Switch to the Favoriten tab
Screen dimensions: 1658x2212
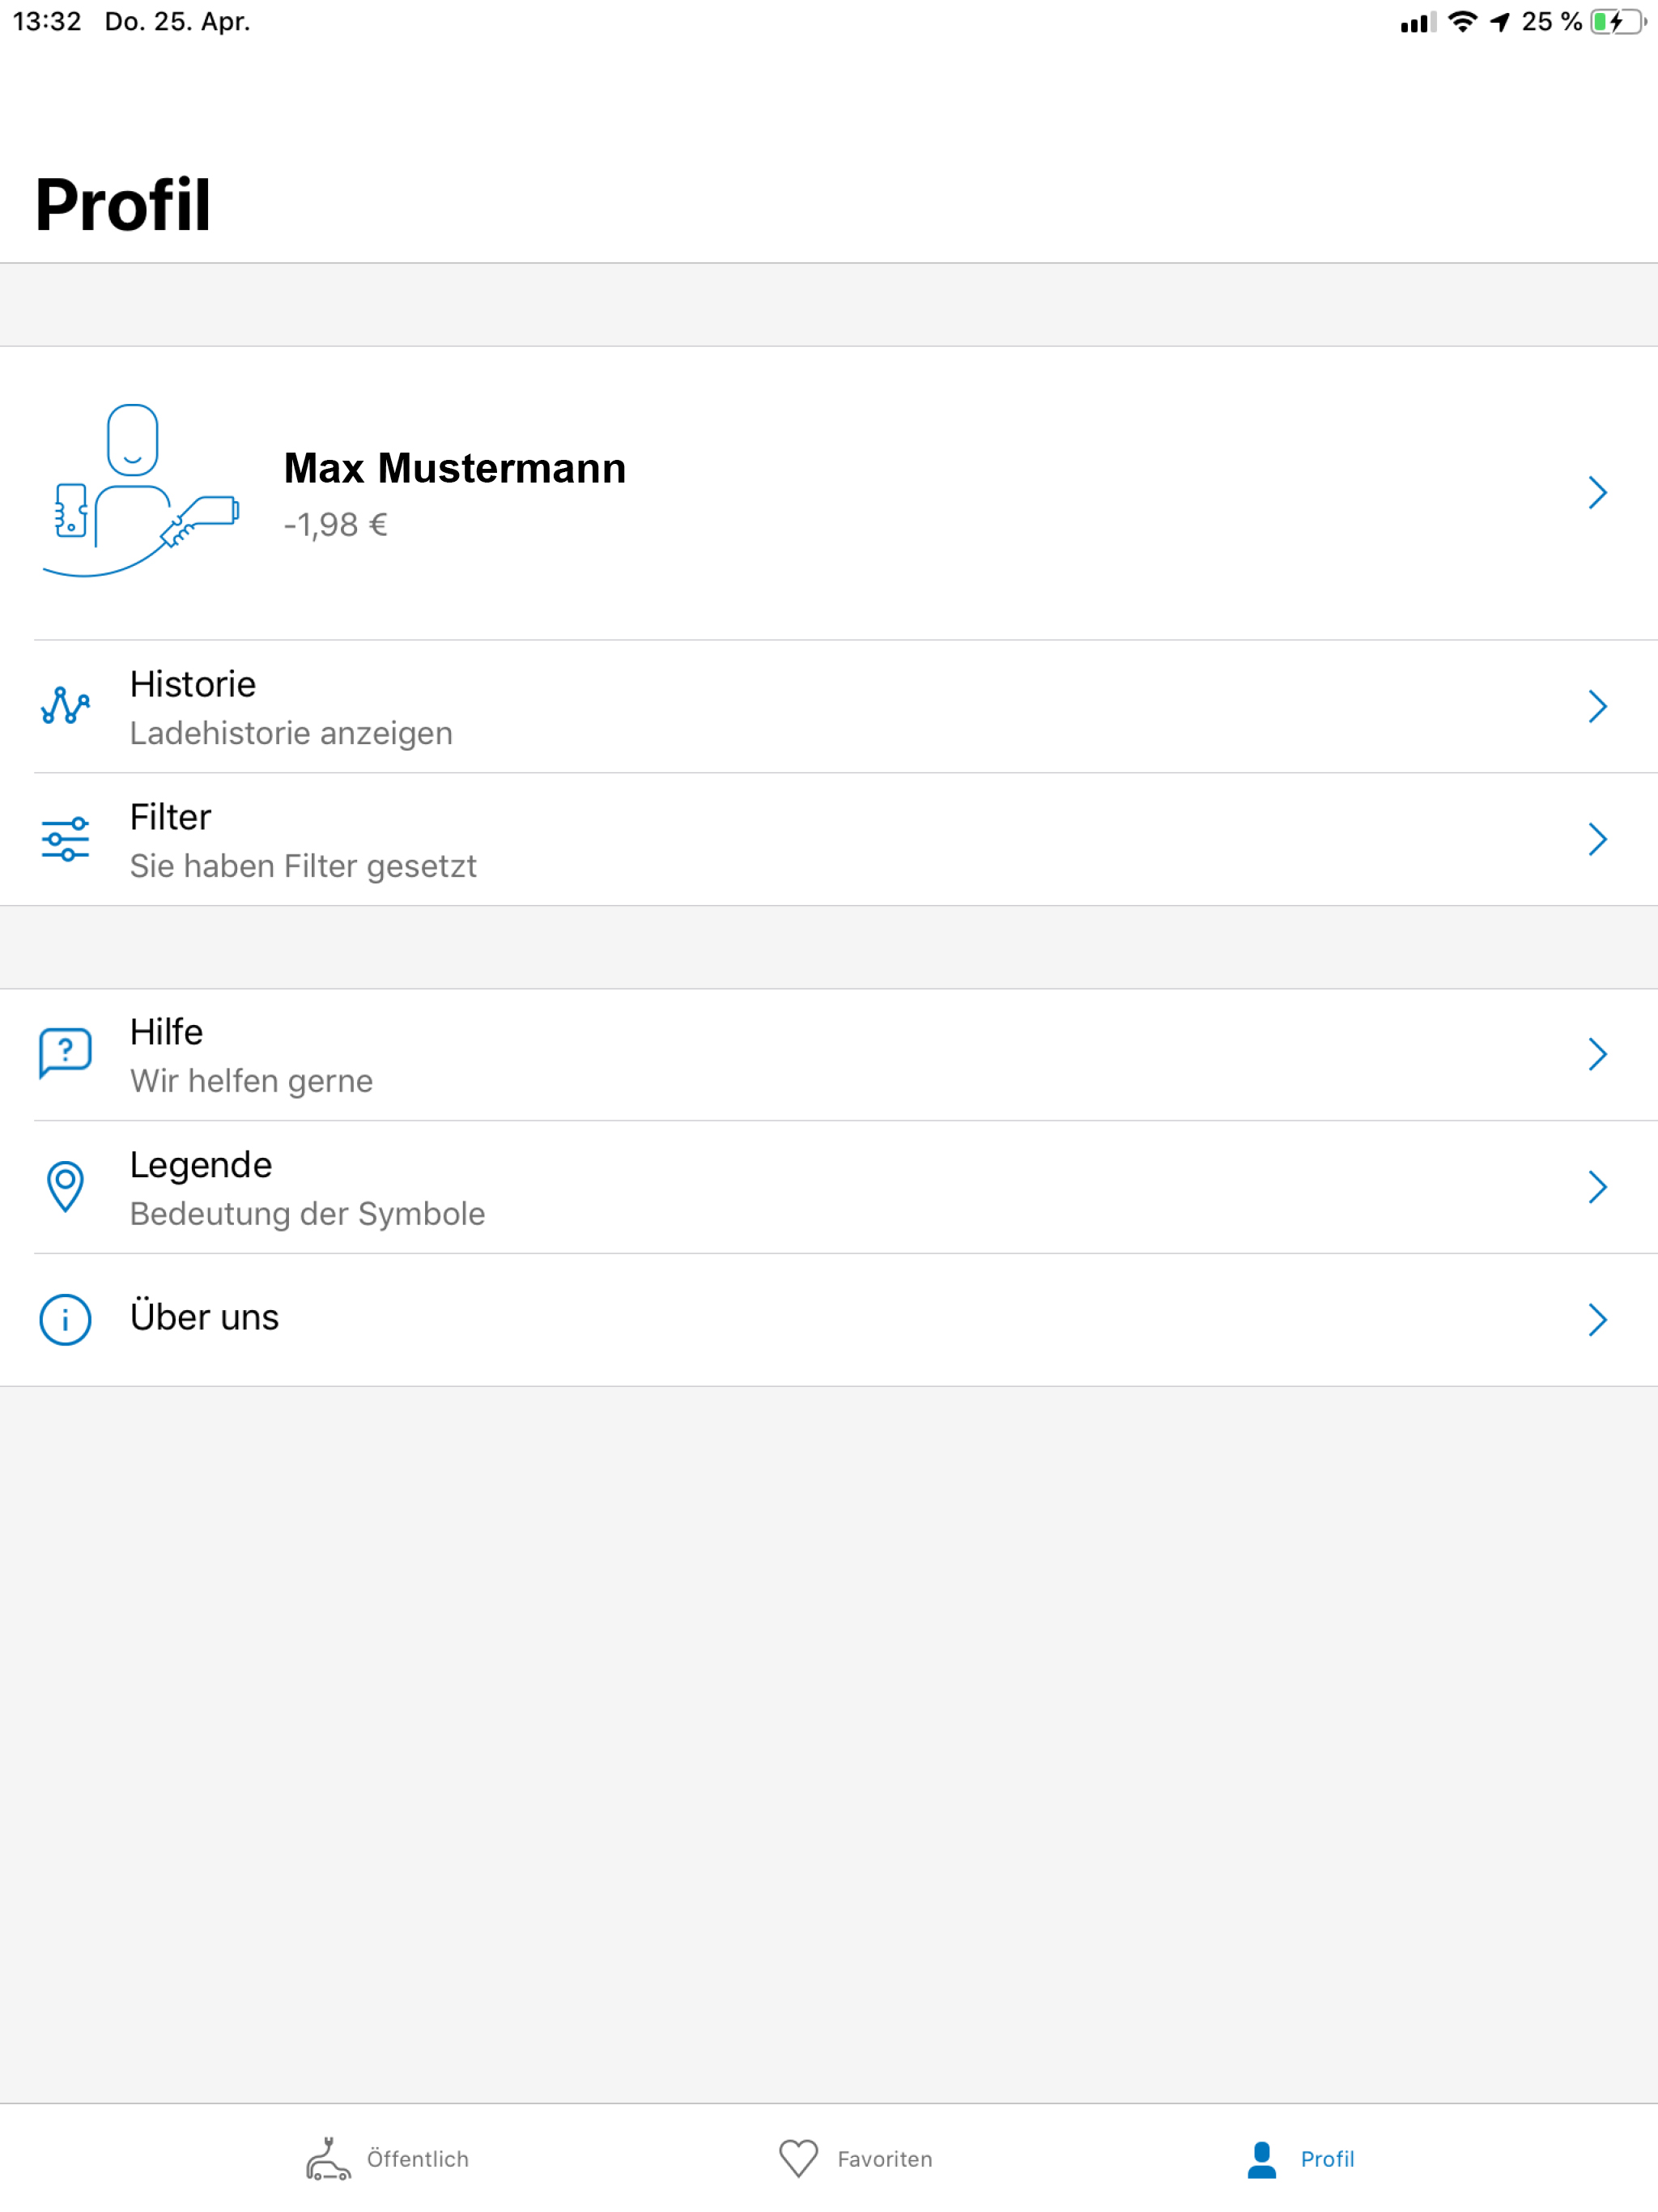coord(855,2159)
